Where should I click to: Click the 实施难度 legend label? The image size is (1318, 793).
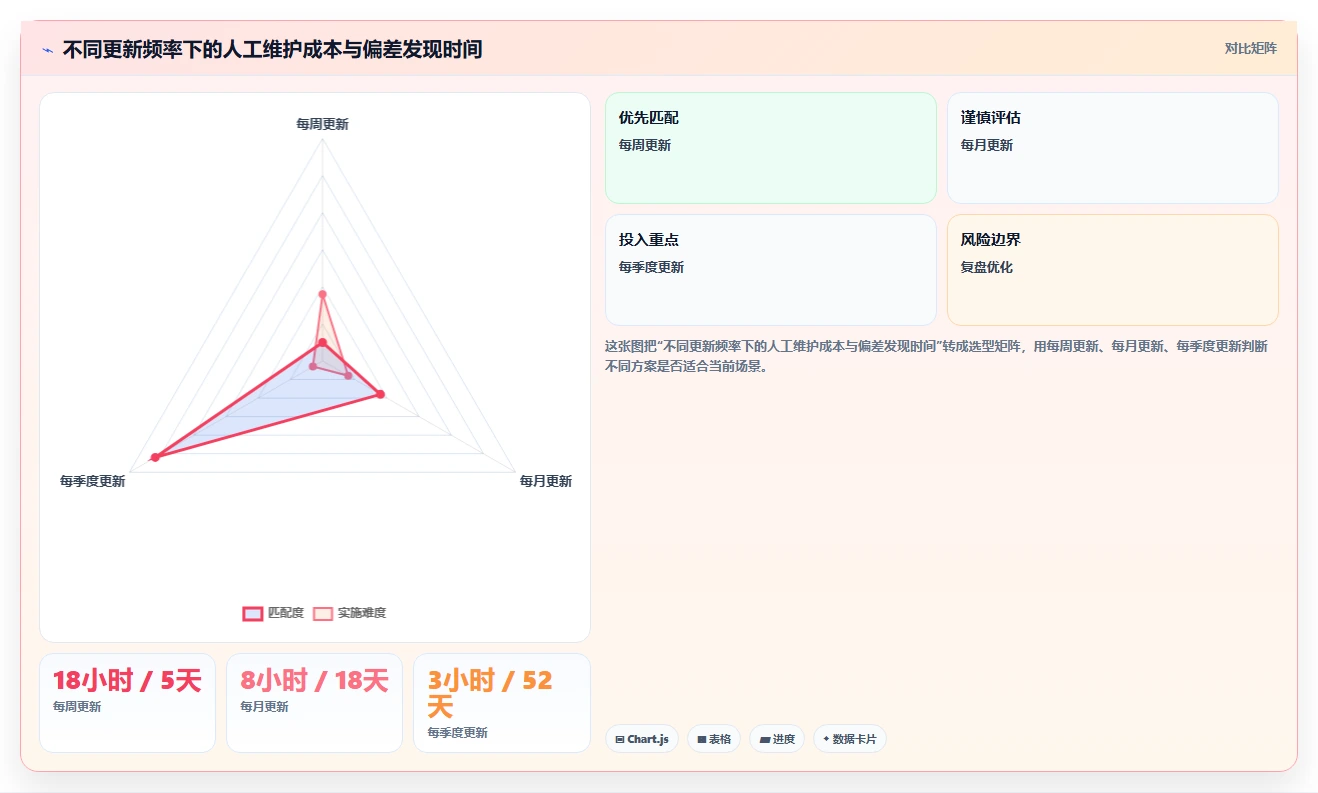(362, 613)
